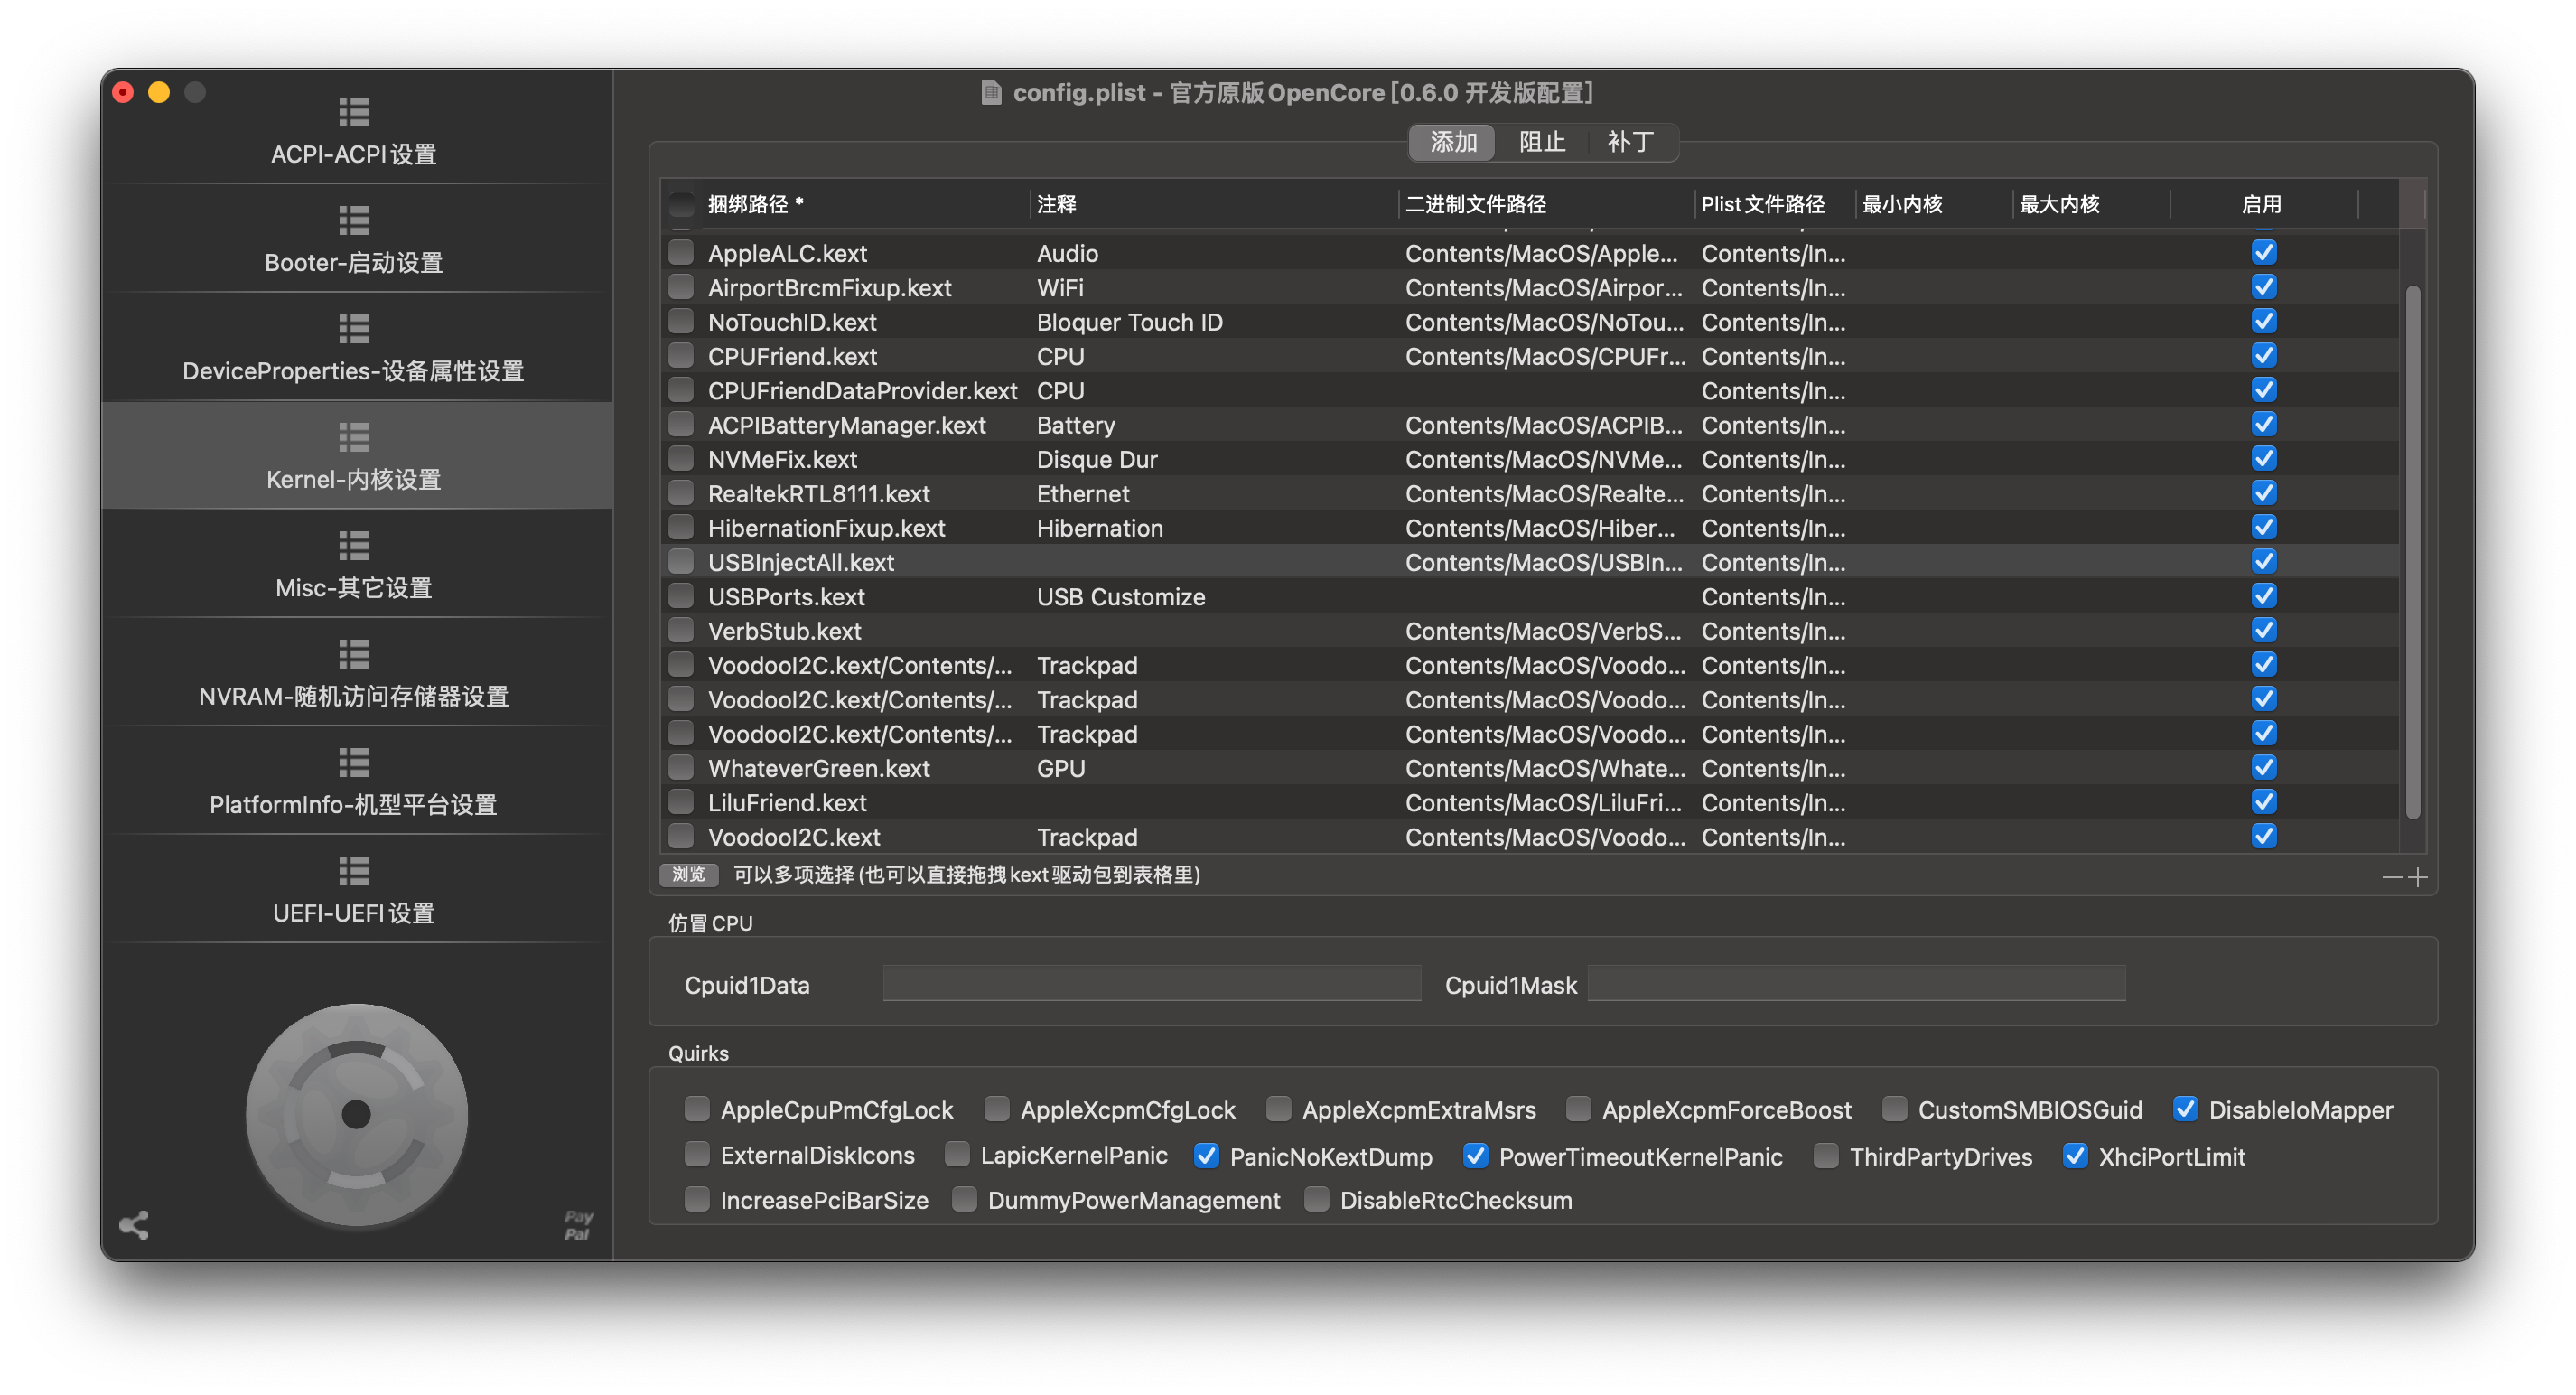Click minus icon to remove kext row
Image resolution: width=2576 pixels, height=1395 pixels.
2391,877
